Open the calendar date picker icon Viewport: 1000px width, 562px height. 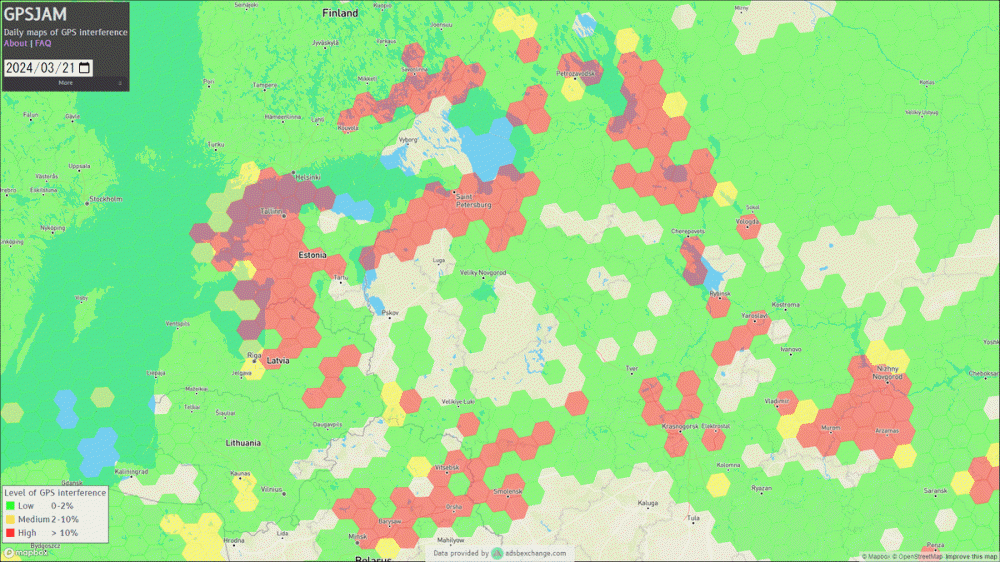85,68
